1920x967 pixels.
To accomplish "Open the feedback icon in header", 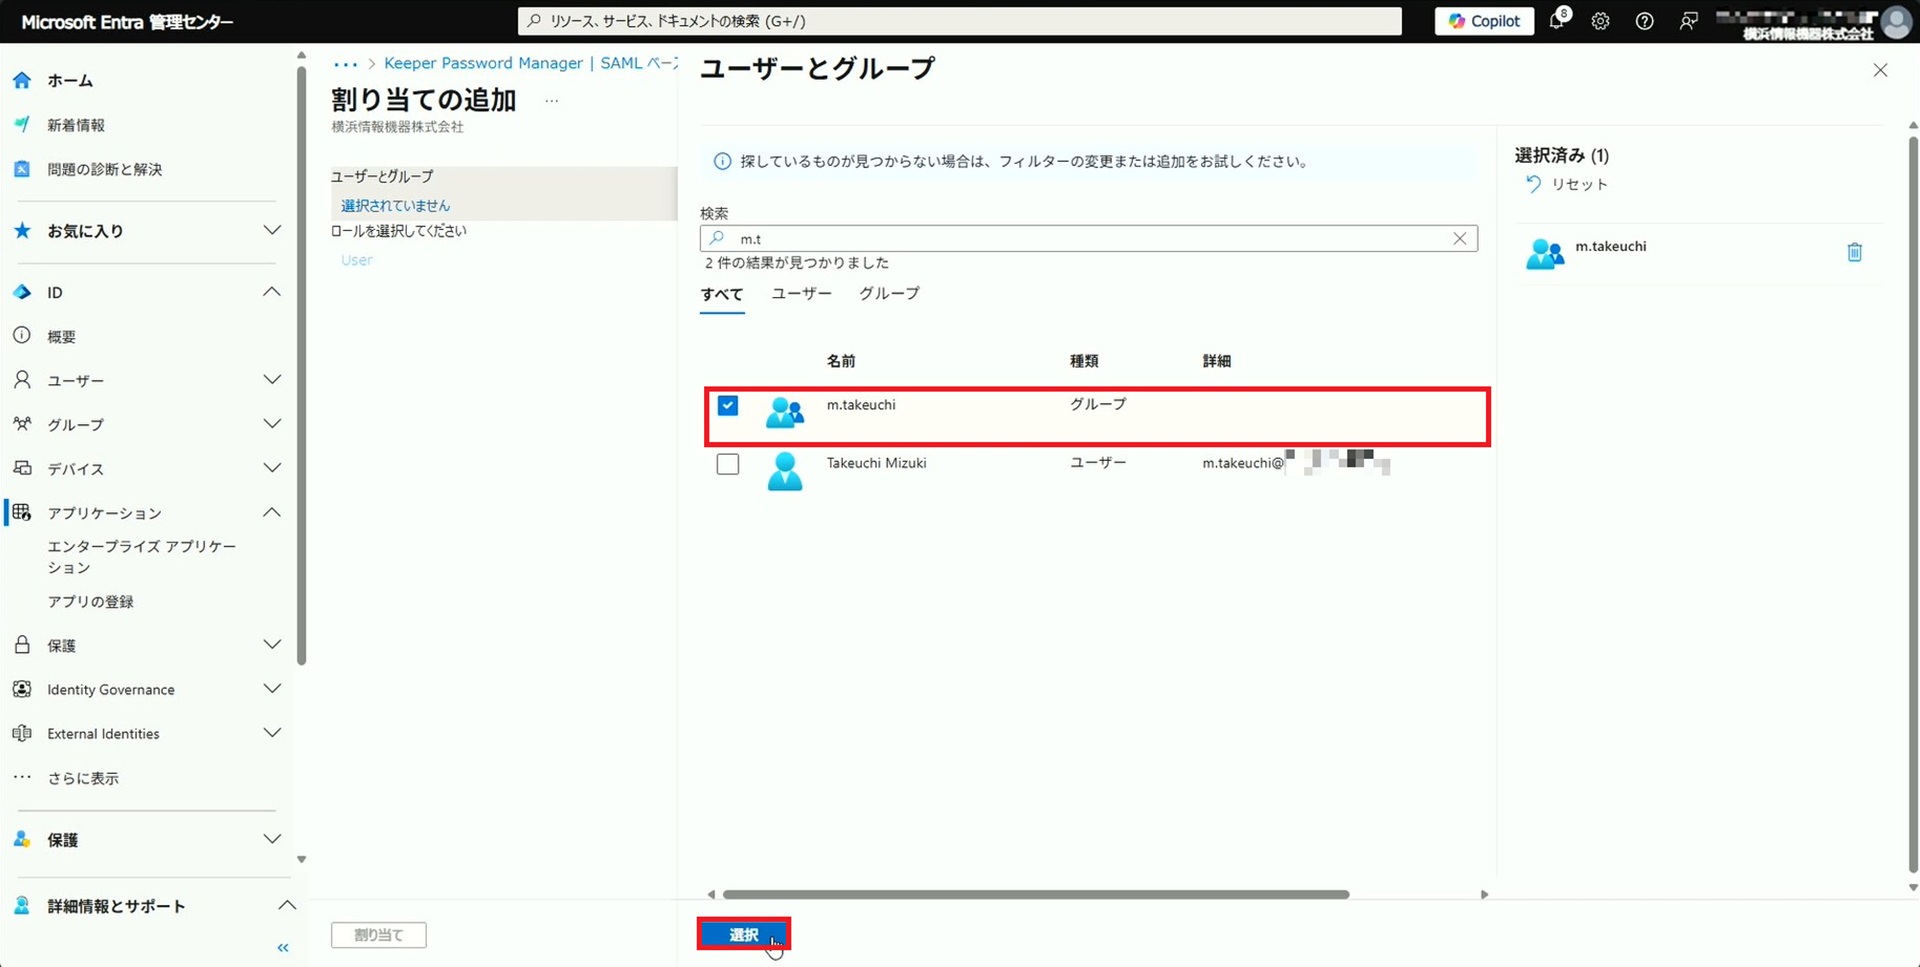I will [x=1688, y=21].
